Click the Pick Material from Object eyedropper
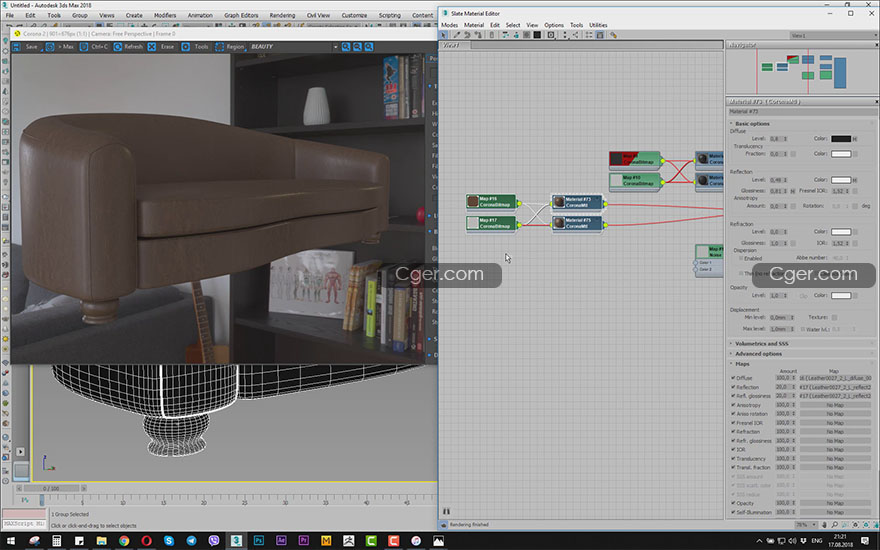Image resolution: width=880 pixels, height=550 pixels. tap(457, 35)
